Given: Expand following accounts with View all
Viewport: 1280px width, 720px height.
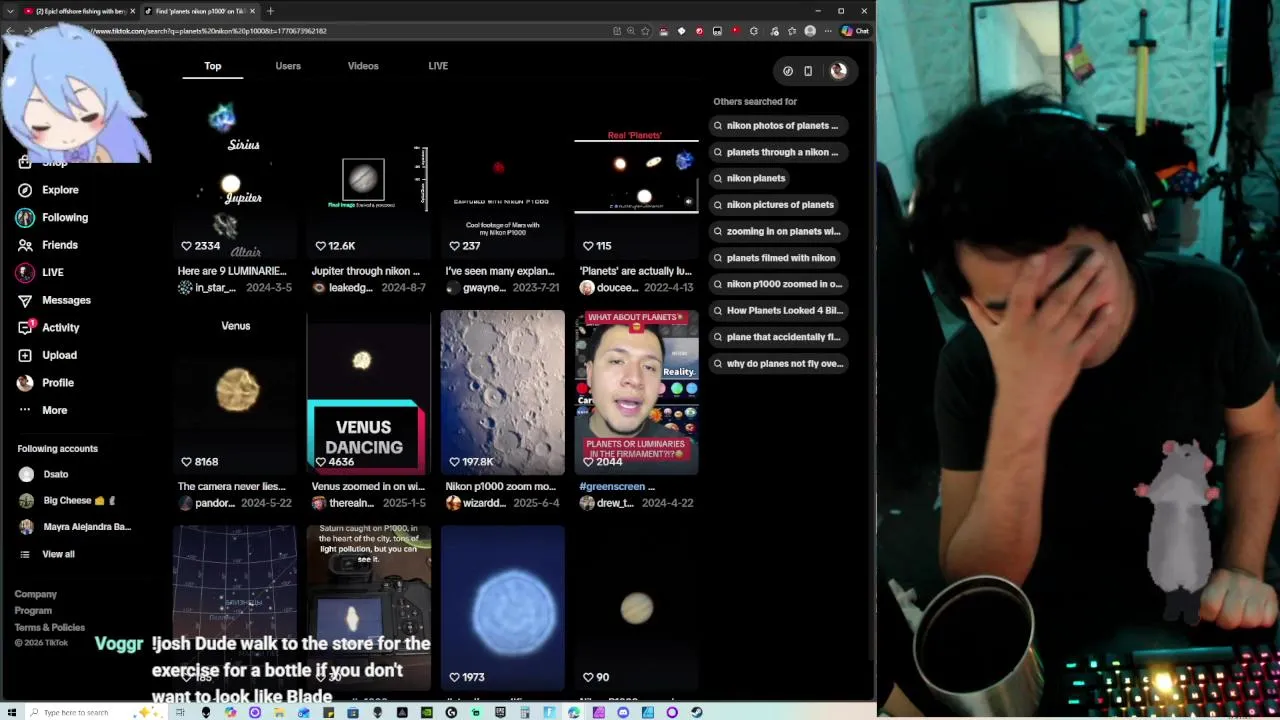Looking at the screenshot, I should (58, 554).
